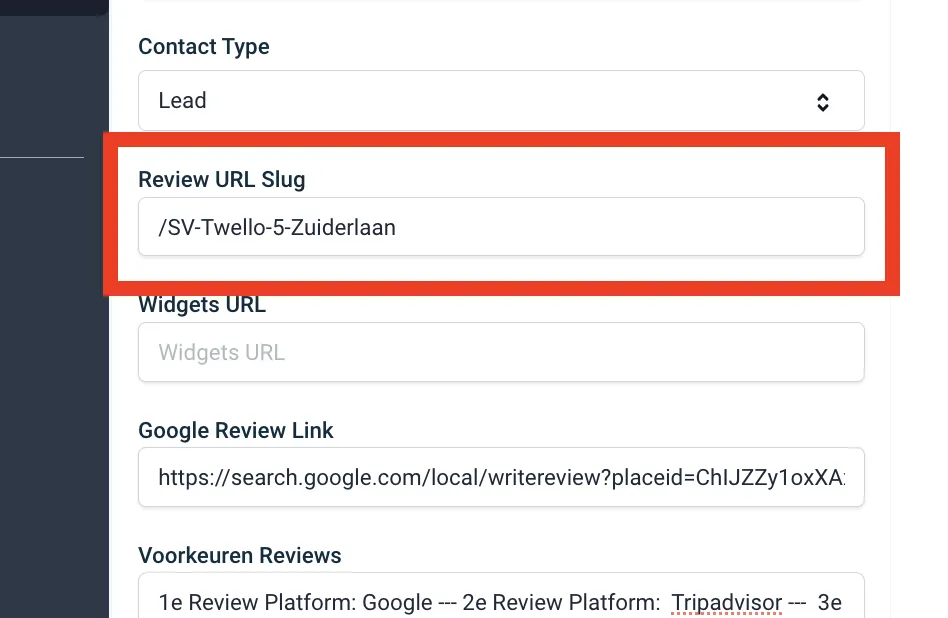Open the Contact Type dropdown

point(500,101)
